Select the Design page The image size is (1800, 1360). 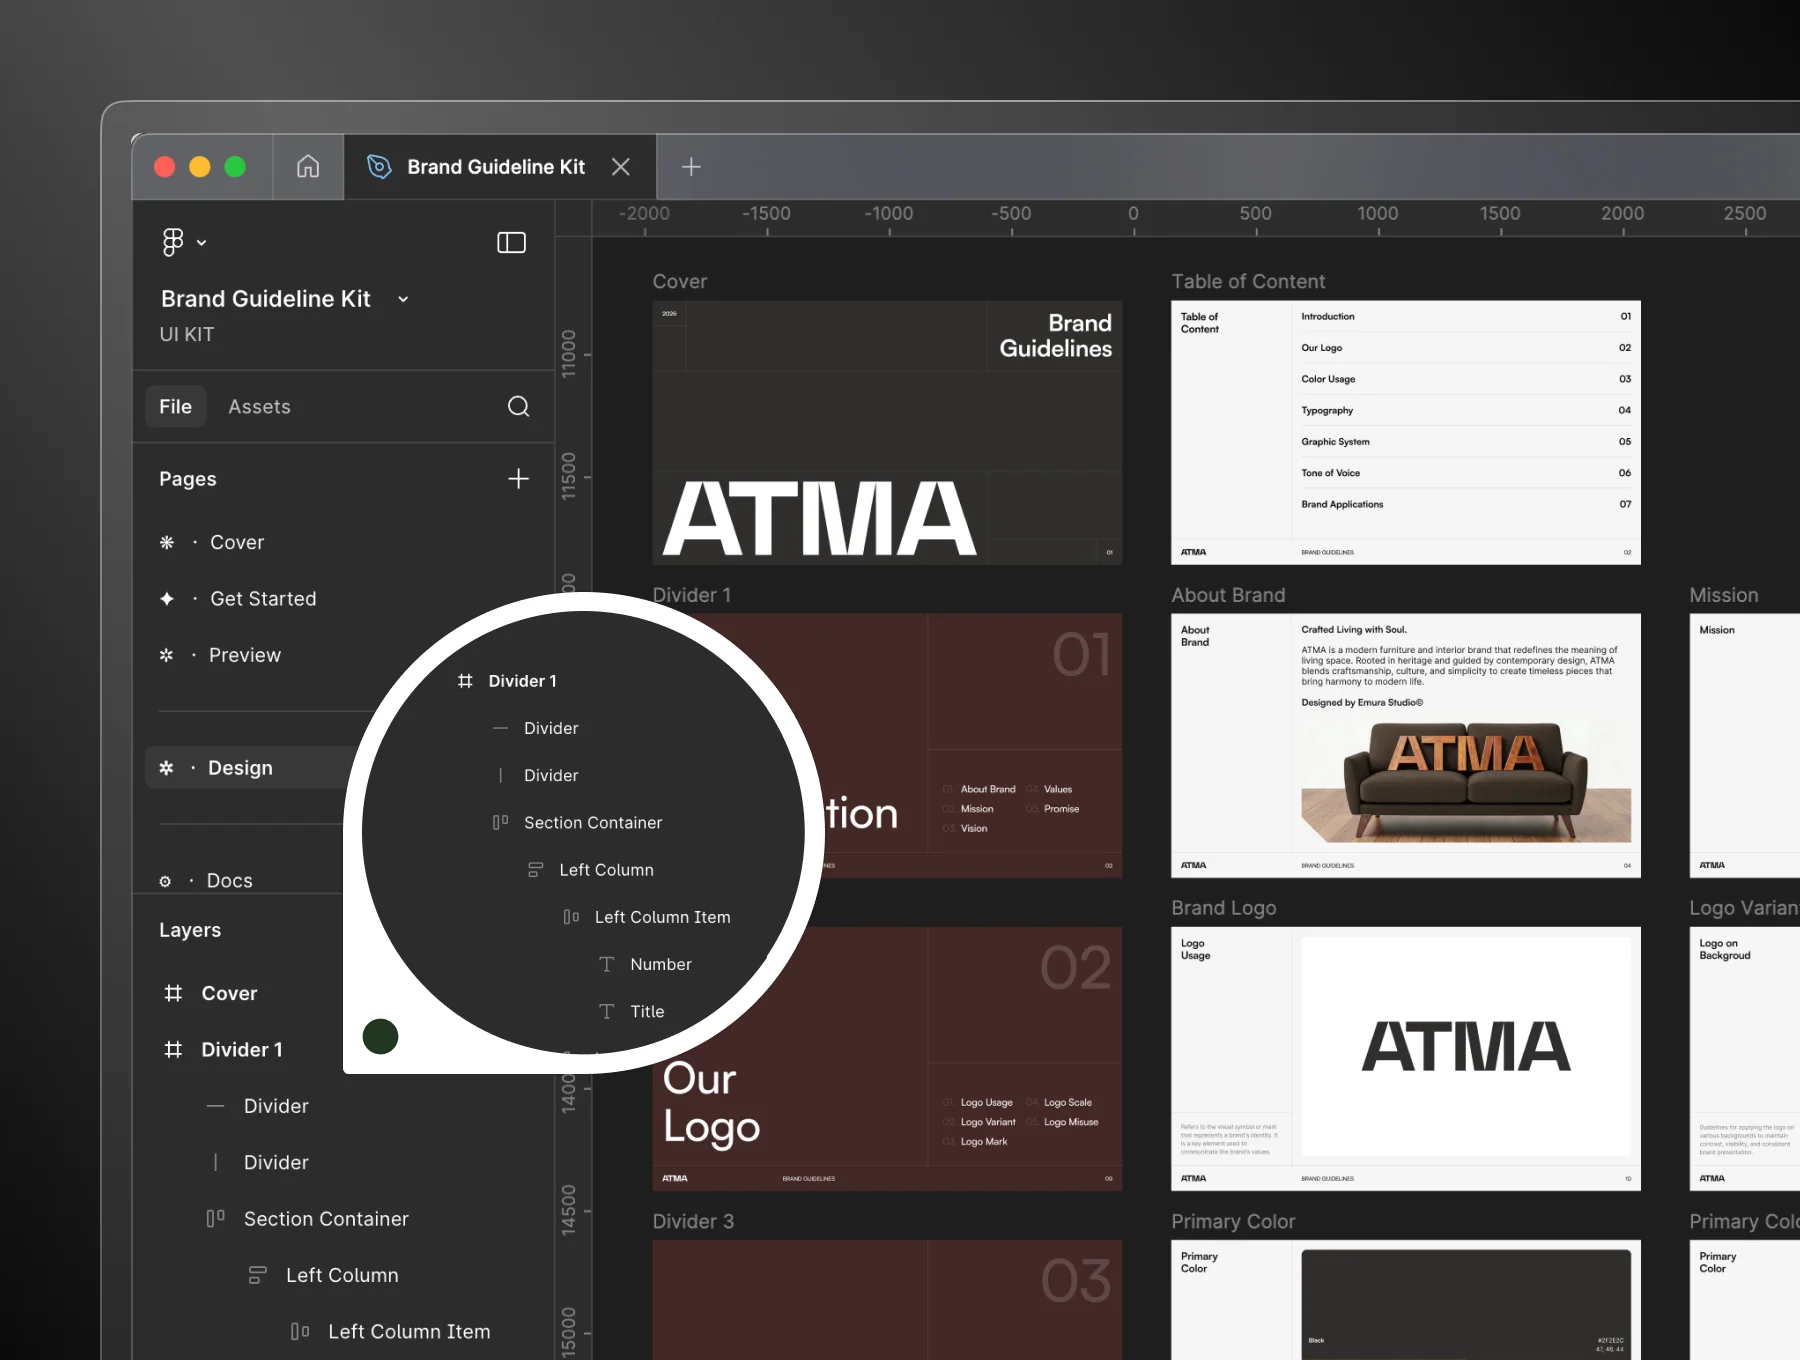coord(240,768)
